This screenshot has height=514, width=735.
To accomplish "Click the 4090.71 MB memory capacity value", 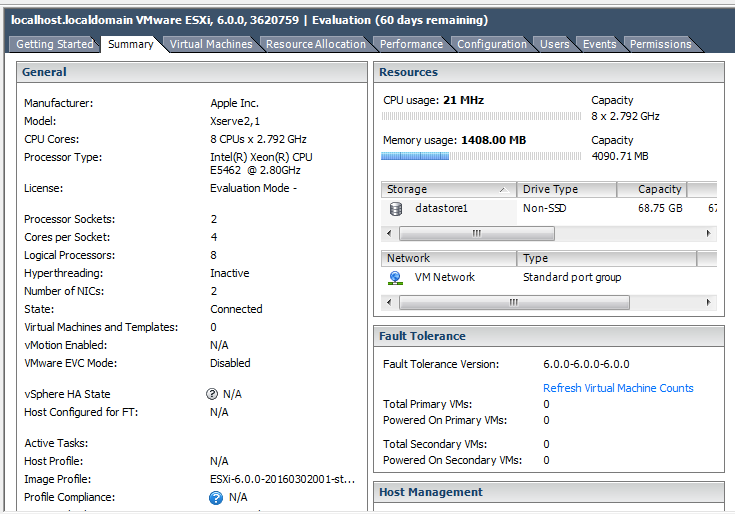I will (x=620, y=156).
